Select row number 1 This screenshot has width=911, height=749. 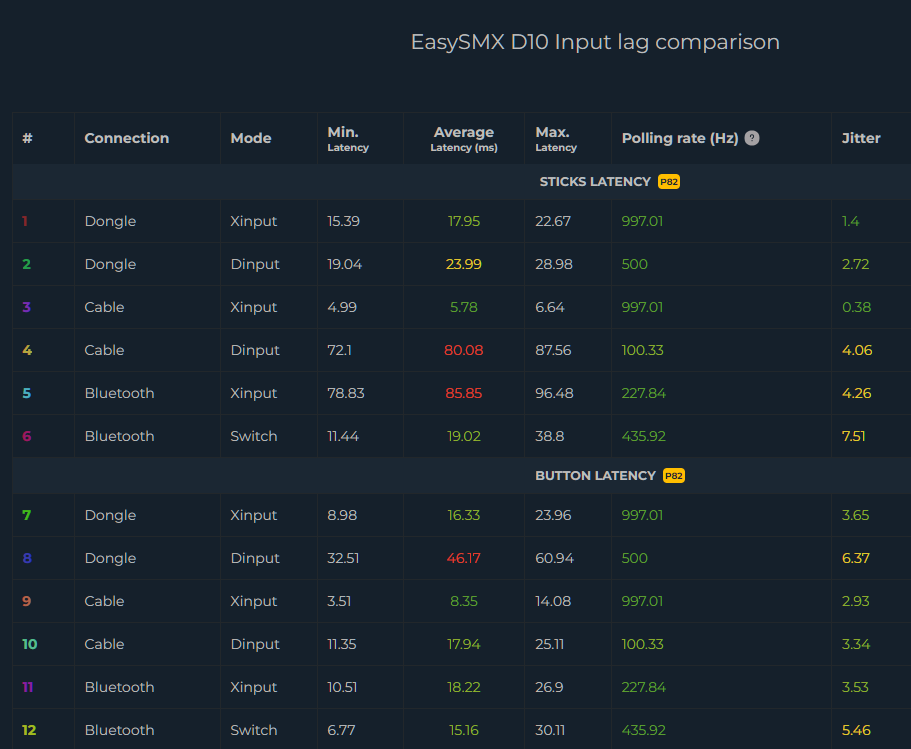(25, 221)
